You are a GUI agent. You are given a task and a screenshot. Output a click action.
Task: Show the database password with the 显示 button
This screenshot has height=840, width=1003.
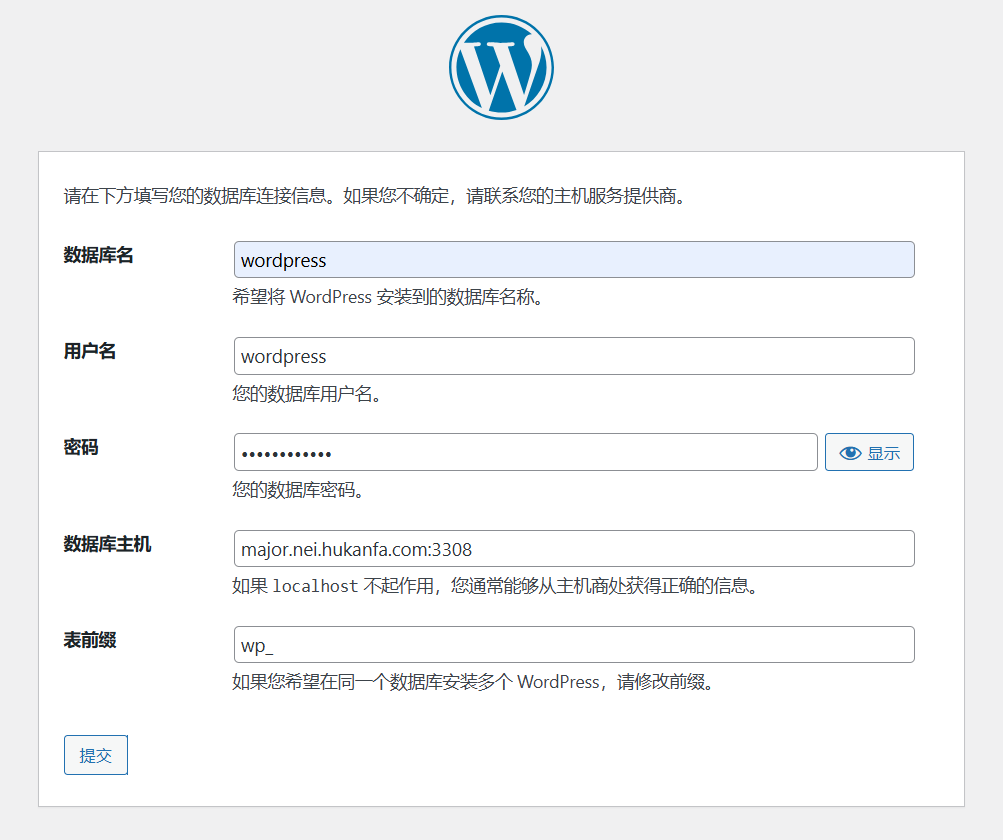click(x=869, y=452)
